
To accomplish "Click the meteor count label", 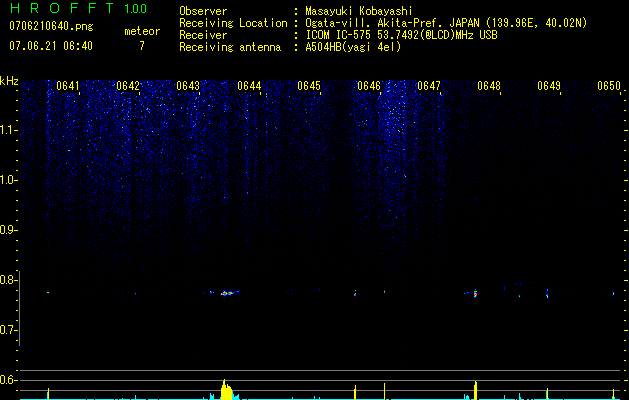I will 142,31.
